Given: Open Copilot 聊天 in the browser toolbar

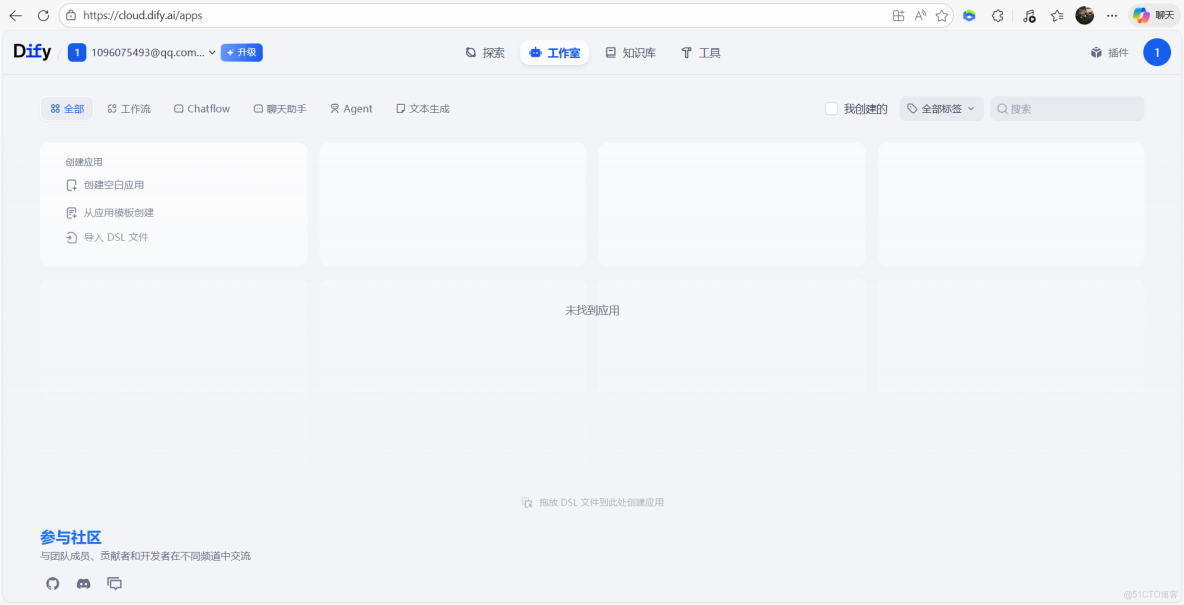Looking at the screenshot, I should click(1152, 15).
